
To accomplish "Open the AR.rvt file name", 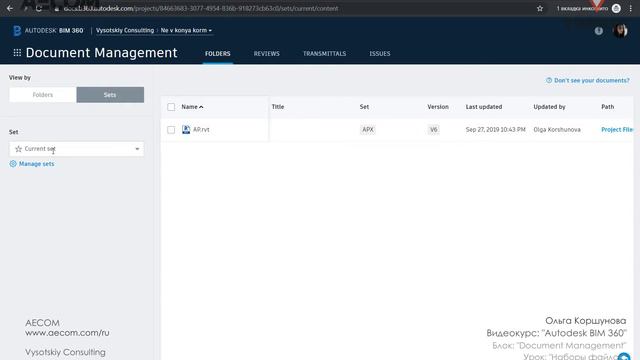I will (201, 129).
